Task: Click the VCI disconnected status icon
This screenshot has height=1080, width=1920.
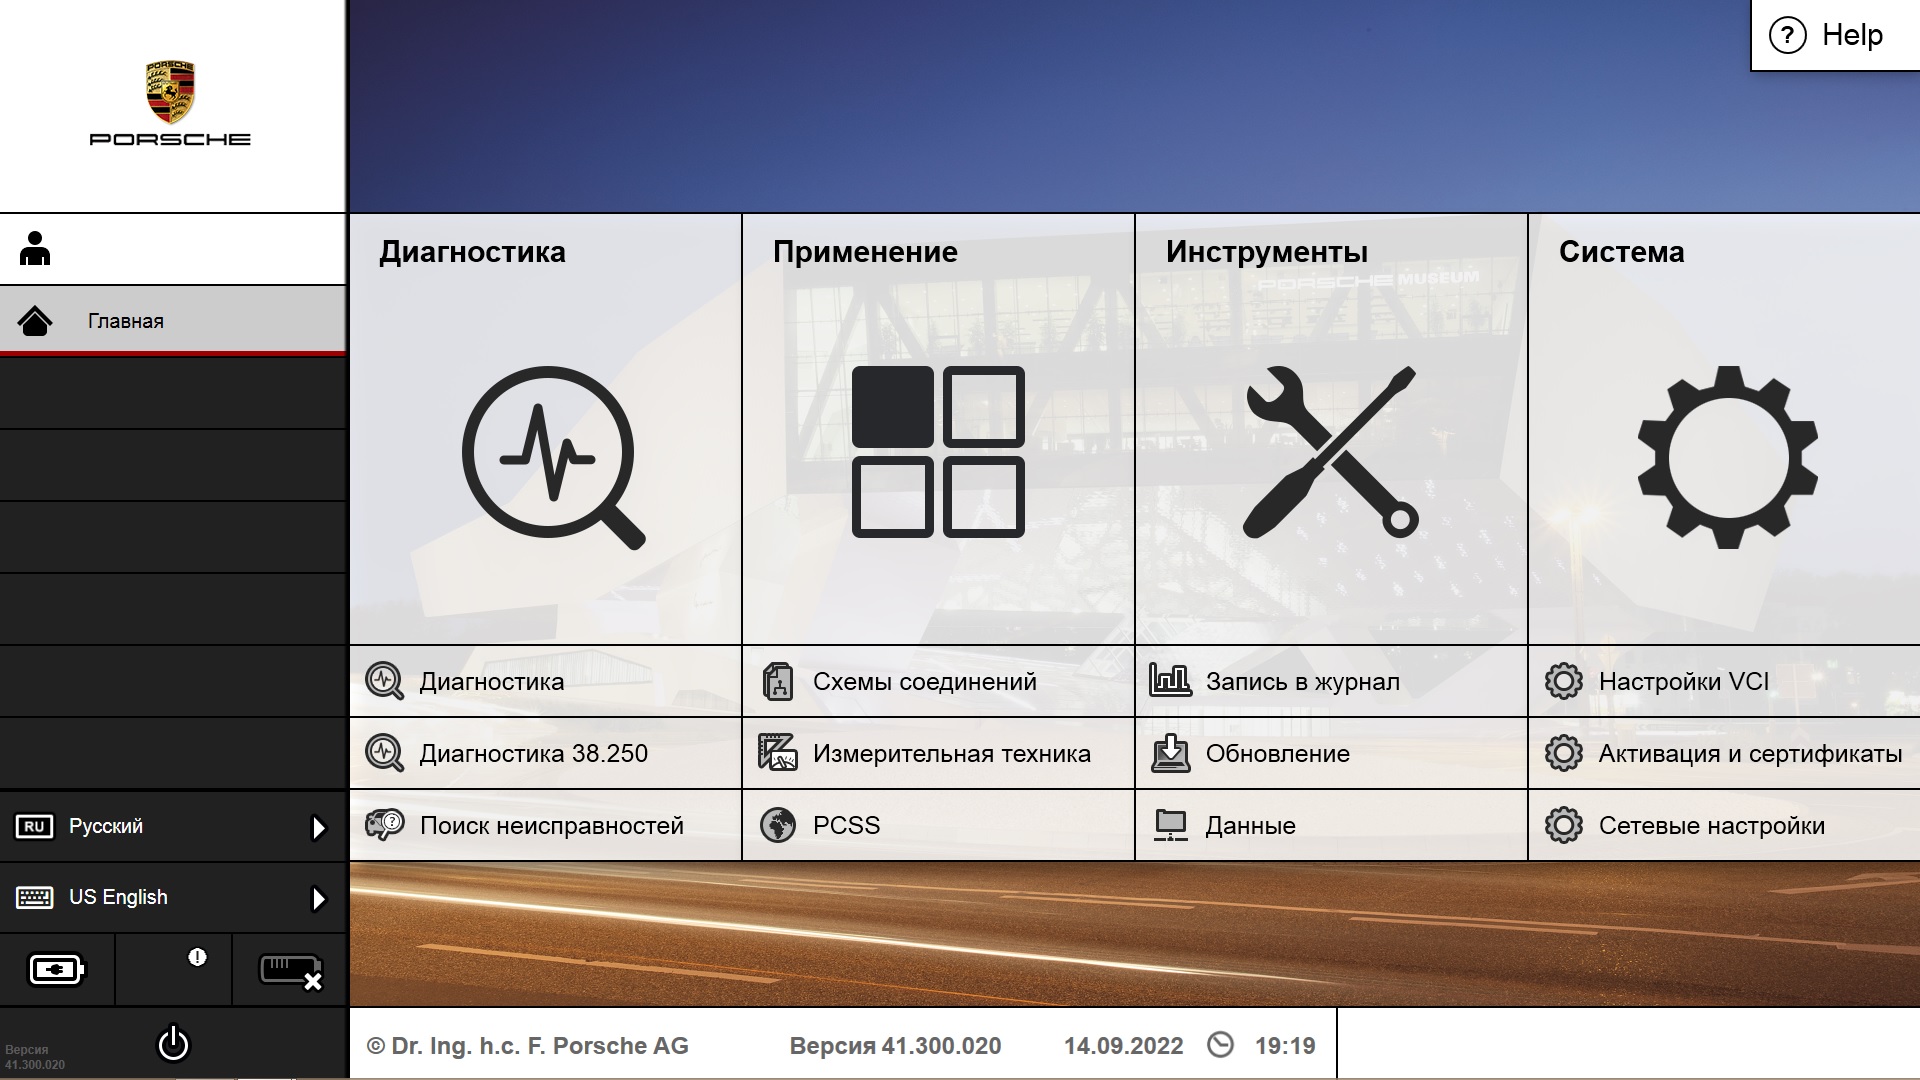Action: 290,970
